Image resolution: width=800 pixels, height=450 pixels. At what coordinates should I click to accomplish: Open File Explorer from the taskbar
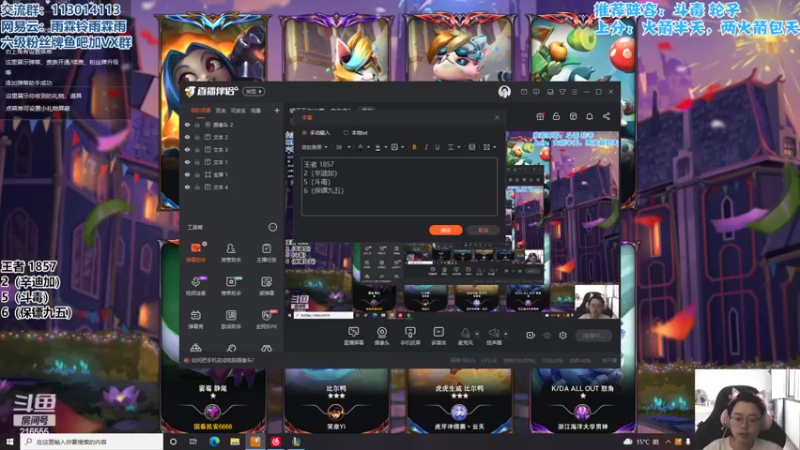235,441
